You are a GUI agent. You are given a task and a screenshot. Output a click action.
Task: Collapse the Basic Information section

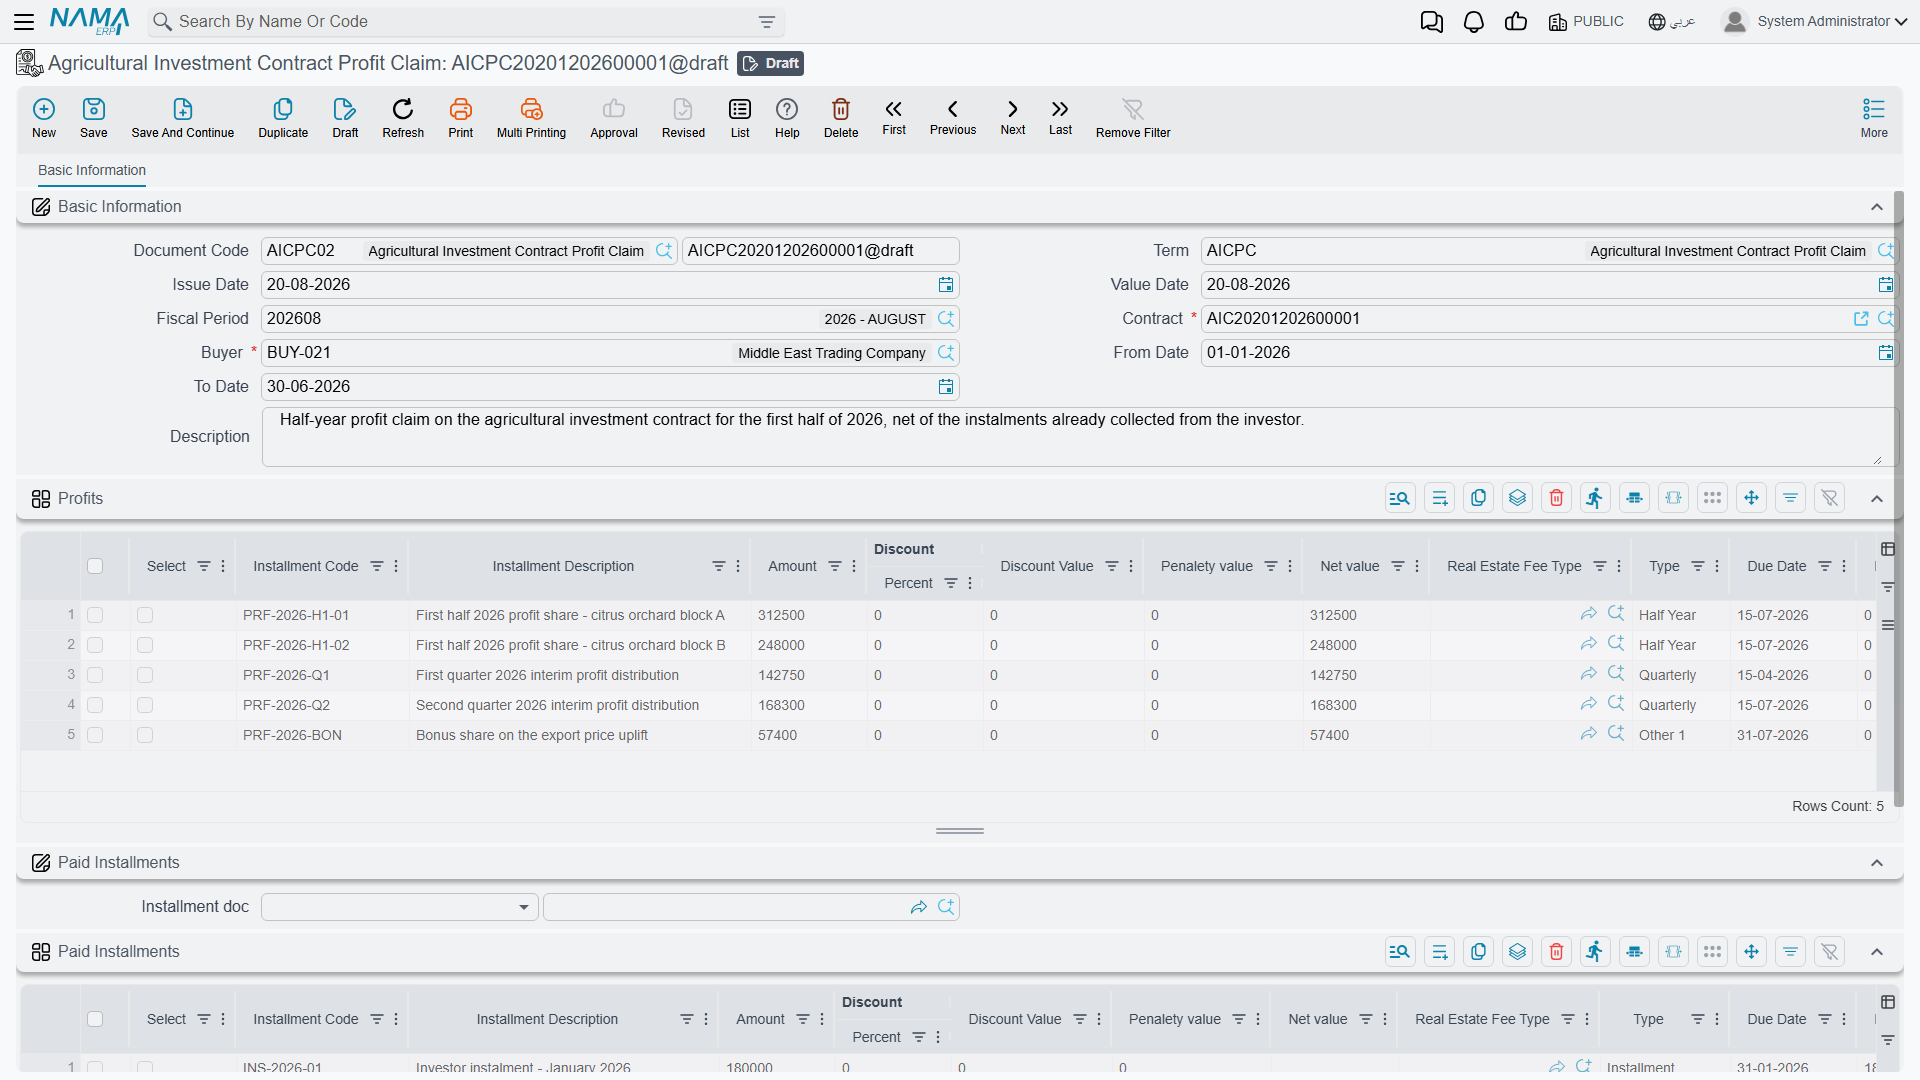[1877, 207]
